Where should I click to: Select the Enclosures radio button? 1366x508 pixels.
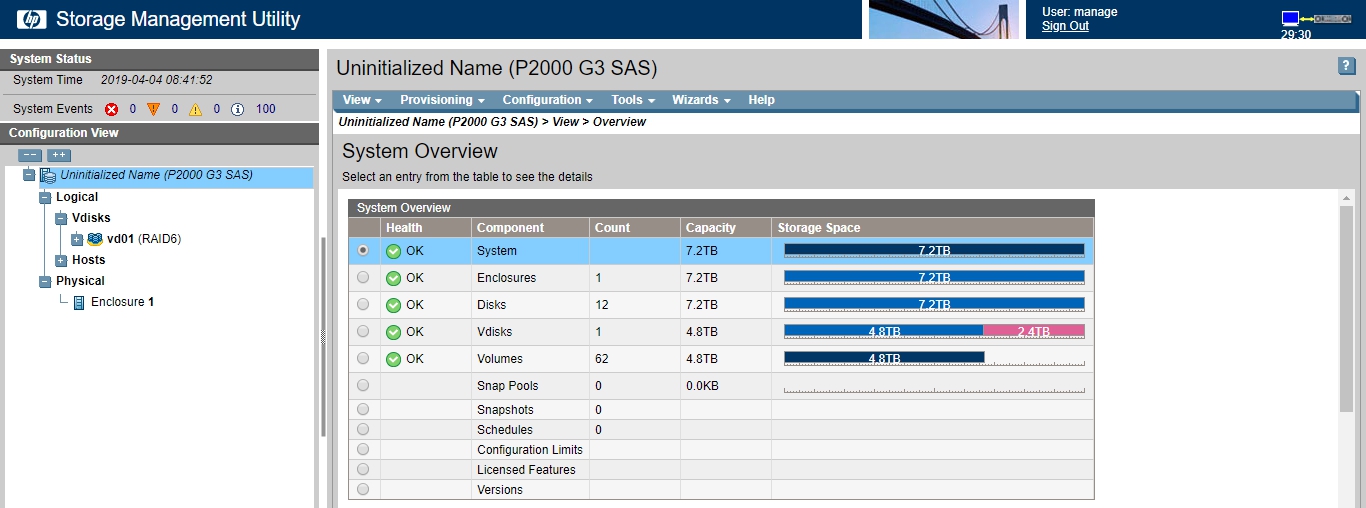coord(362,277)
